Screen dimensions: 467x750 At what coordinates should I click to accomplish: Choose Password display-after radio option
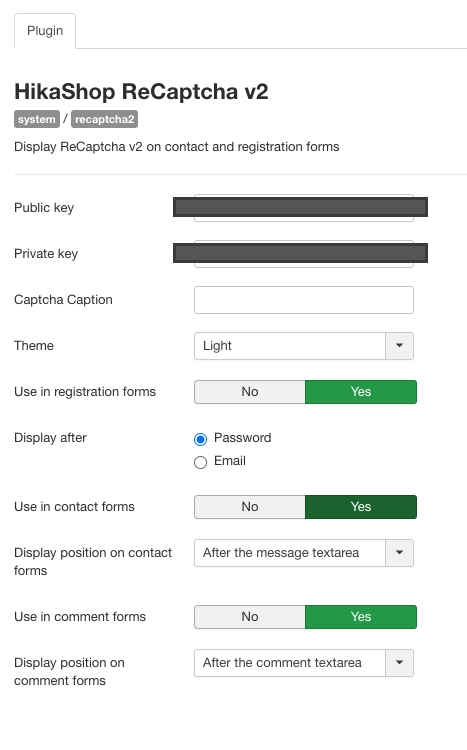coord(200,439)
